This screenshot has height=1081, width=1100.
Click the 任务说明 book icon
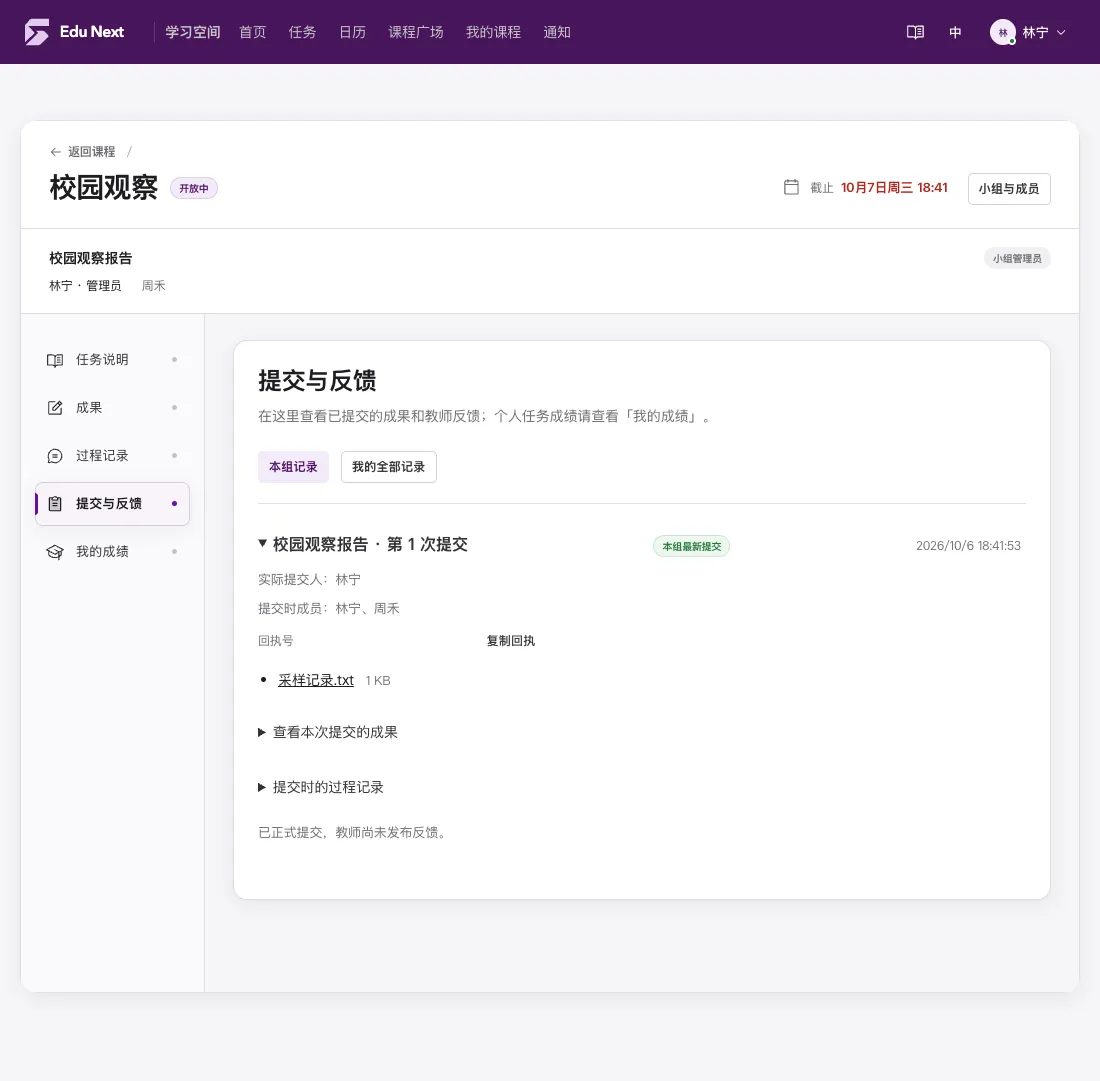coord(55,360)
